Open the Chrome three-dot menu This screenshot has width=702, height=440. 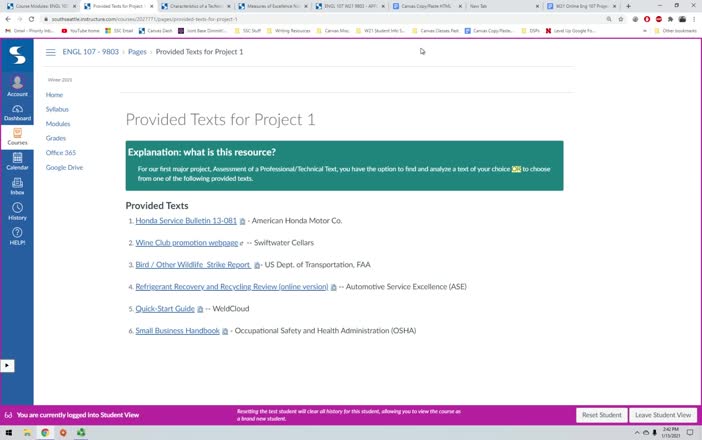coord(694,19)
